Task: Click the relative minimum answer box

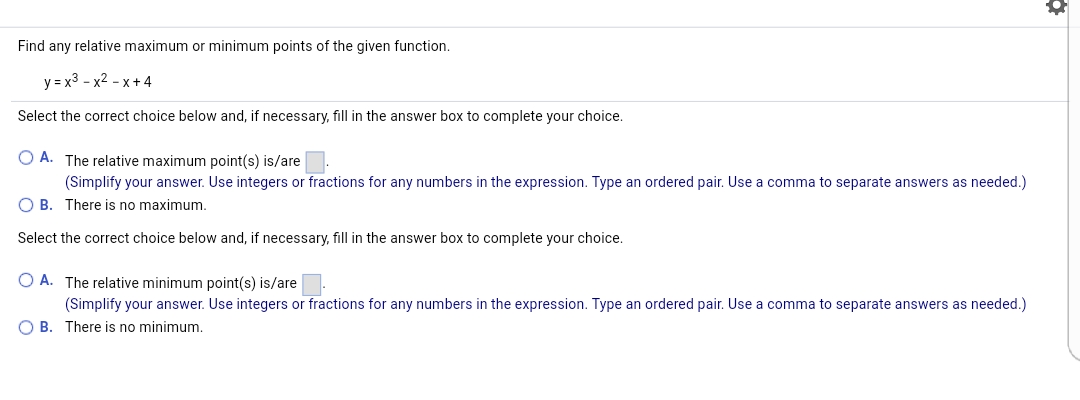Action: [312, 284]
